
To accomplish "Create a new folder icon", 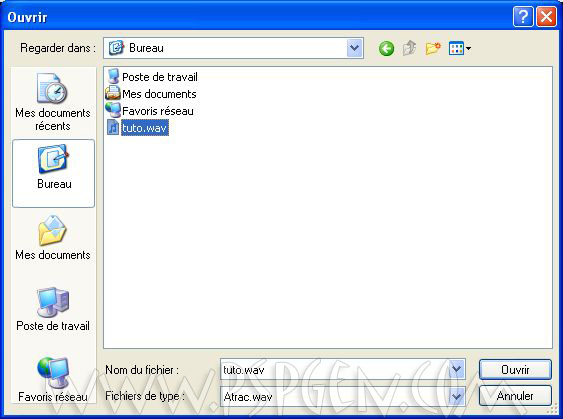I will [433, 48].
